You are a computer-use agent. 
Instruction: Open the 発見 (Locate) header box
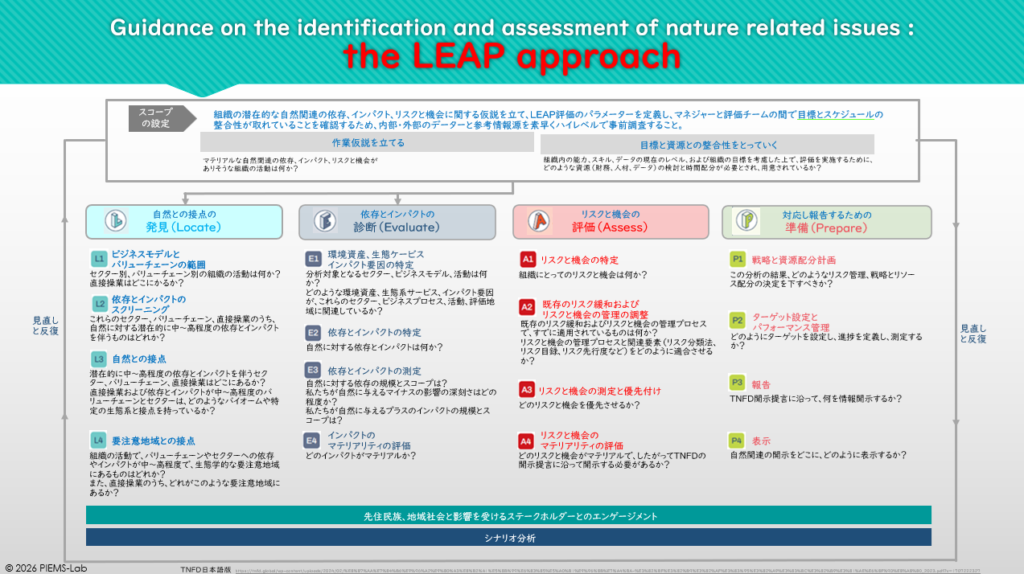190,222
